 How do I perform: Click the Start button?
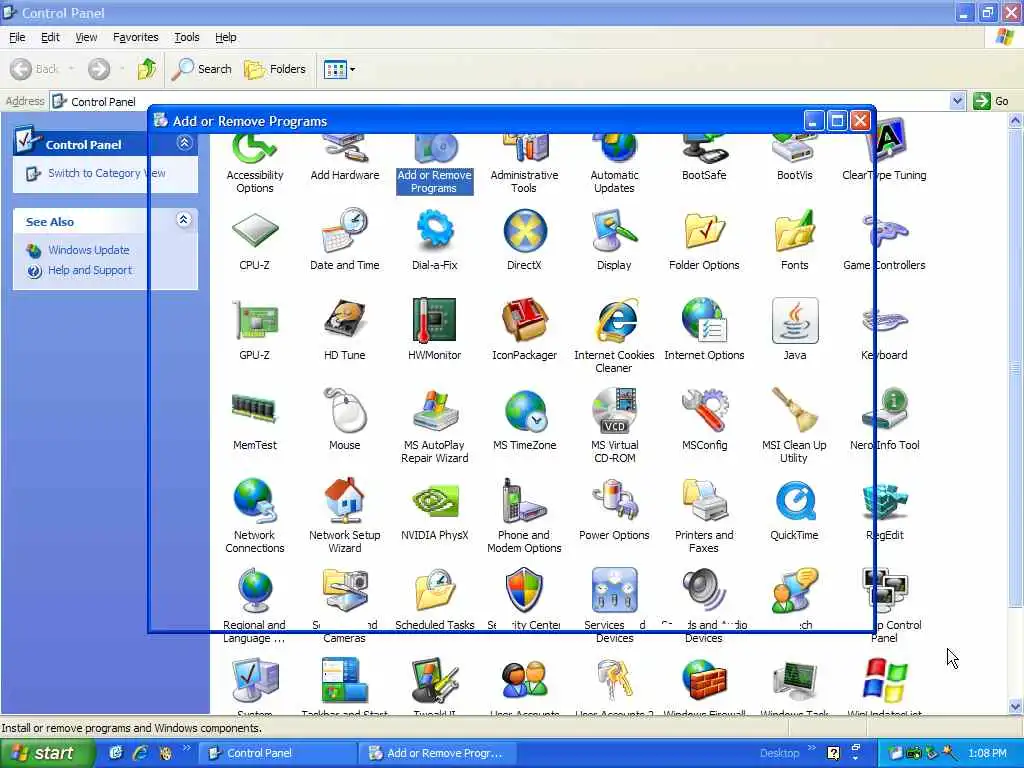pyautogui.click(x=47, y=753)
